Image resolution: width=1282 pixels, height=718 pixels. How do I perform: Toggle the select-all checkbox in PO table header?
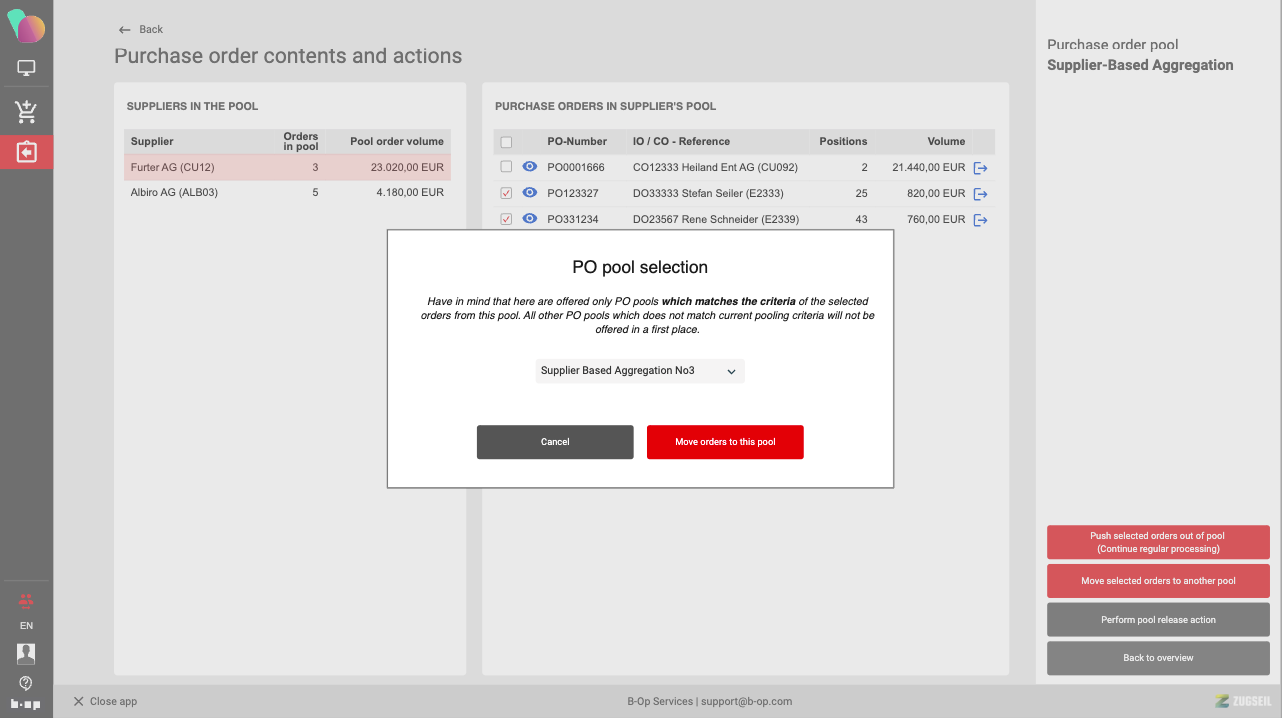[506, 142]
